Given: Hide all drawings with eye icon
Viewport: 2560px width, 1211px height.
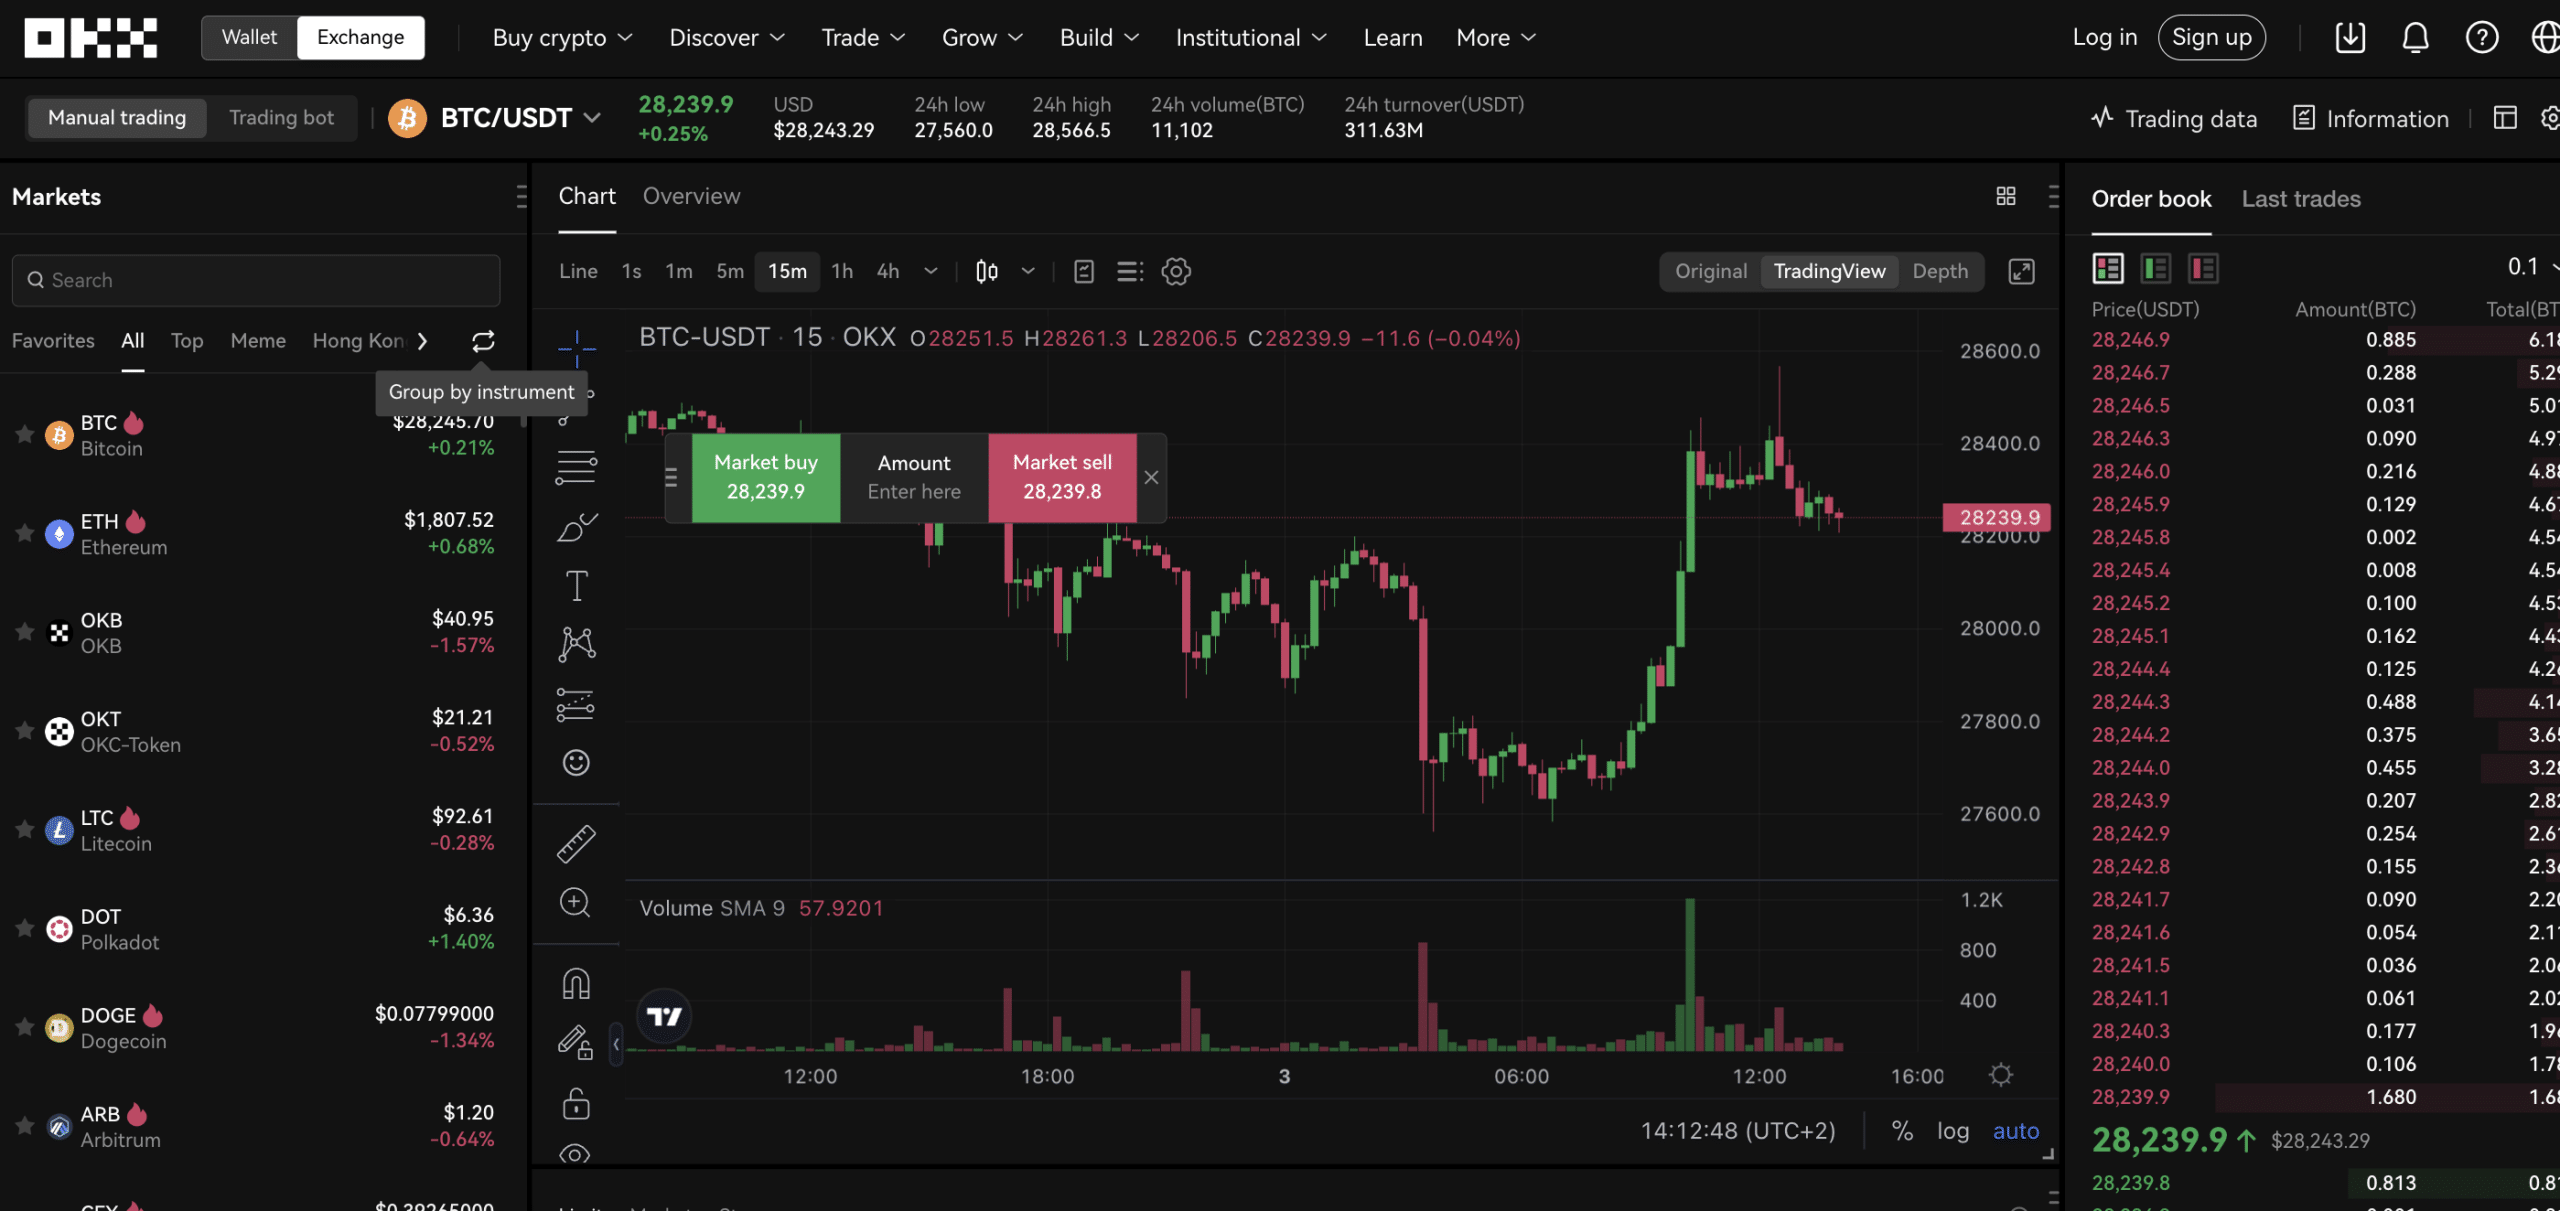Looking at the screenshot, I should pos(575,1155).
